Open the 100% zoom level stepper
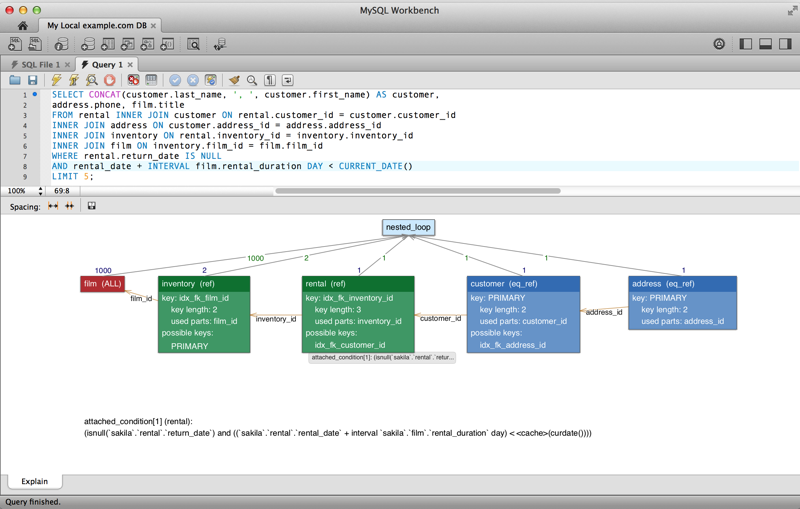This screenshot has width=800, height=509. coord(40,190)
